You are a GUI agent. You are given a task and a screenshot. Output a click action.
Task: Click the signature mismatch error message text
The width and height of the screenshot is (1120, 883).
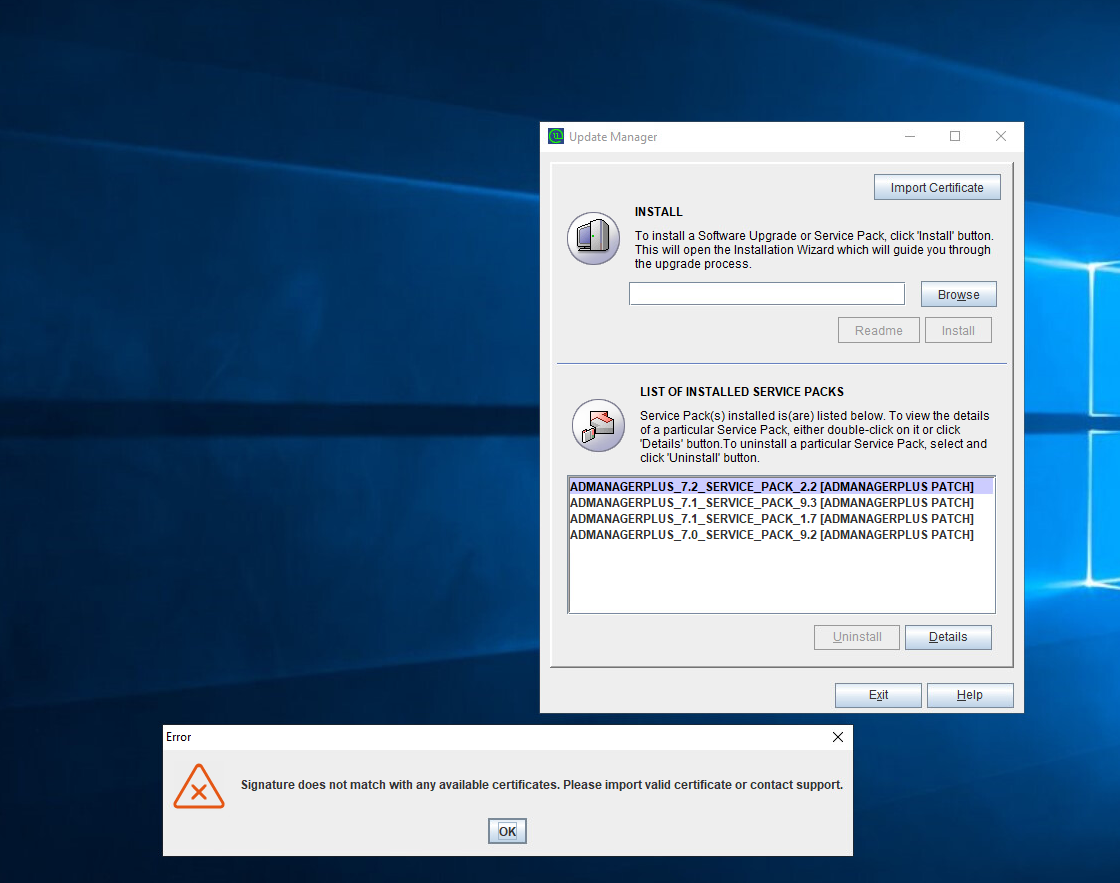click(x=541, y=784)
